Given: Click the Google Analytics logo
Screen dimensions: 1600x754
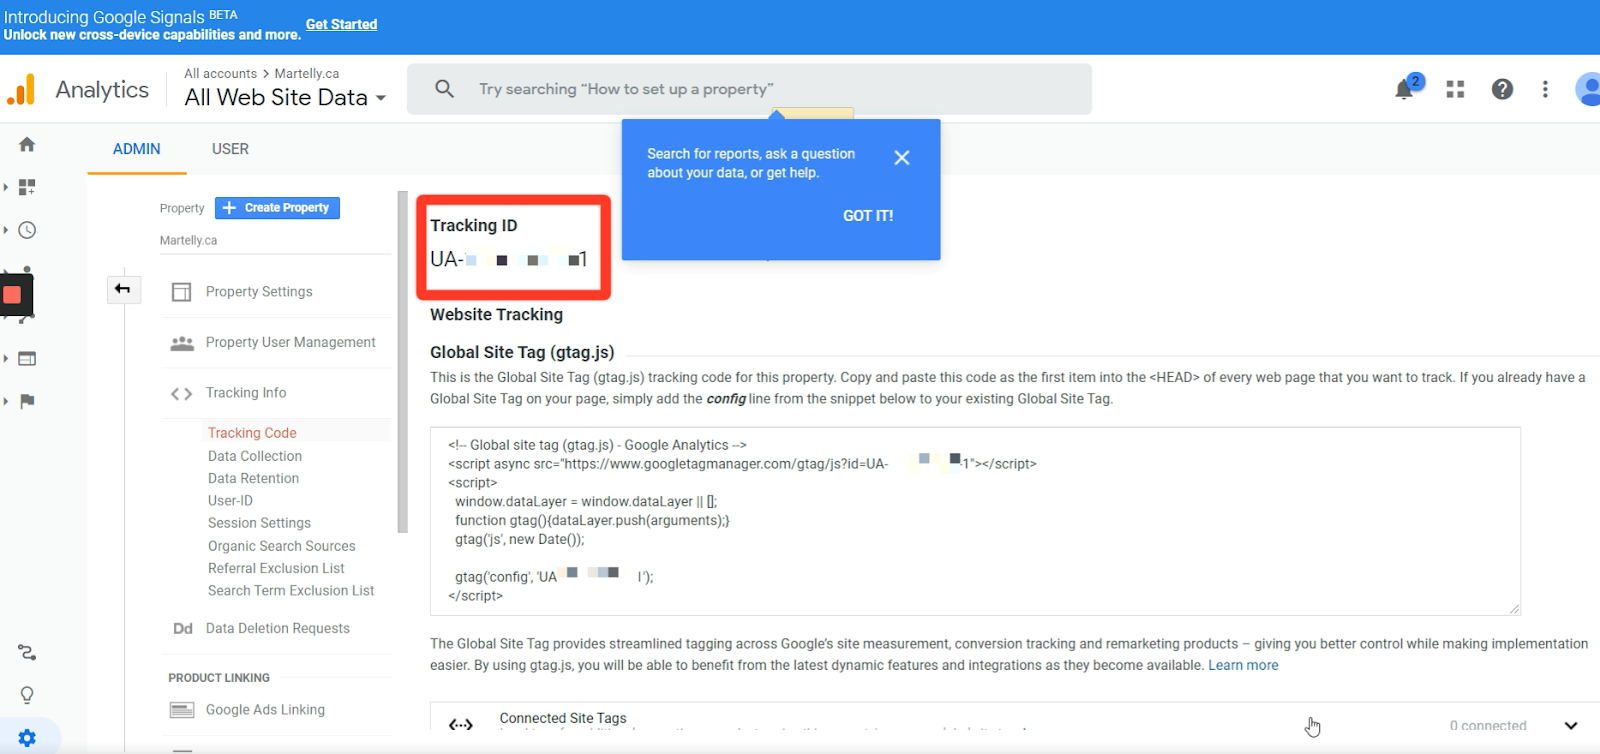Looking at the screenshot, I should 21,89.
